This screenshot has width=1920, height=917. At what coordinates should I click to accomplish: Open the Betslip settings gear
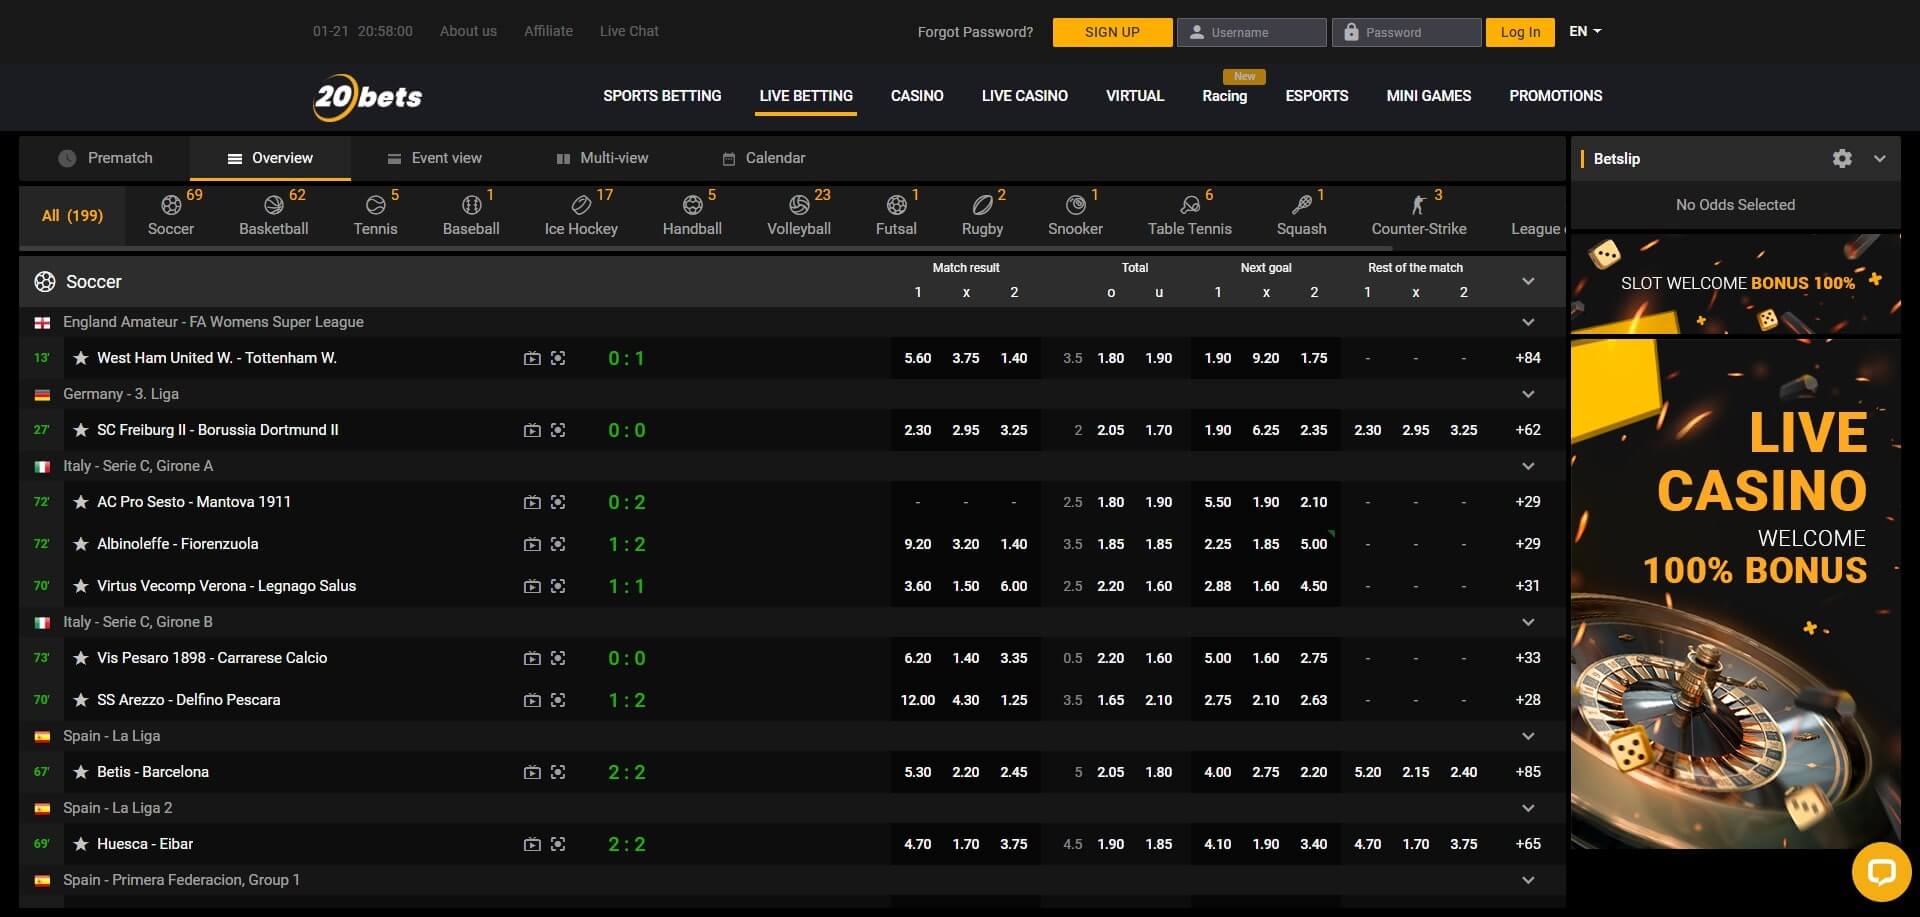(1842, 158)
